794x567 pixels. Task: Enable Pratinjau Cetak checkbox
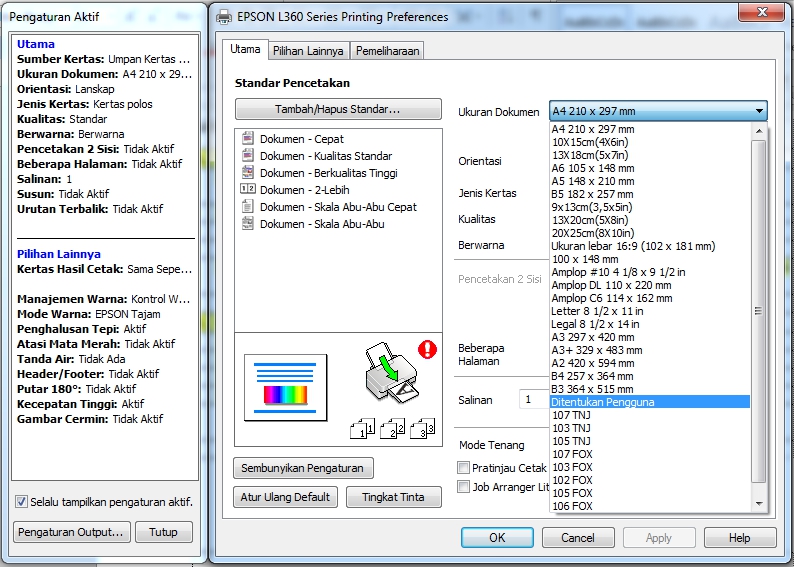pyautogui.click(x=464, y=468)
